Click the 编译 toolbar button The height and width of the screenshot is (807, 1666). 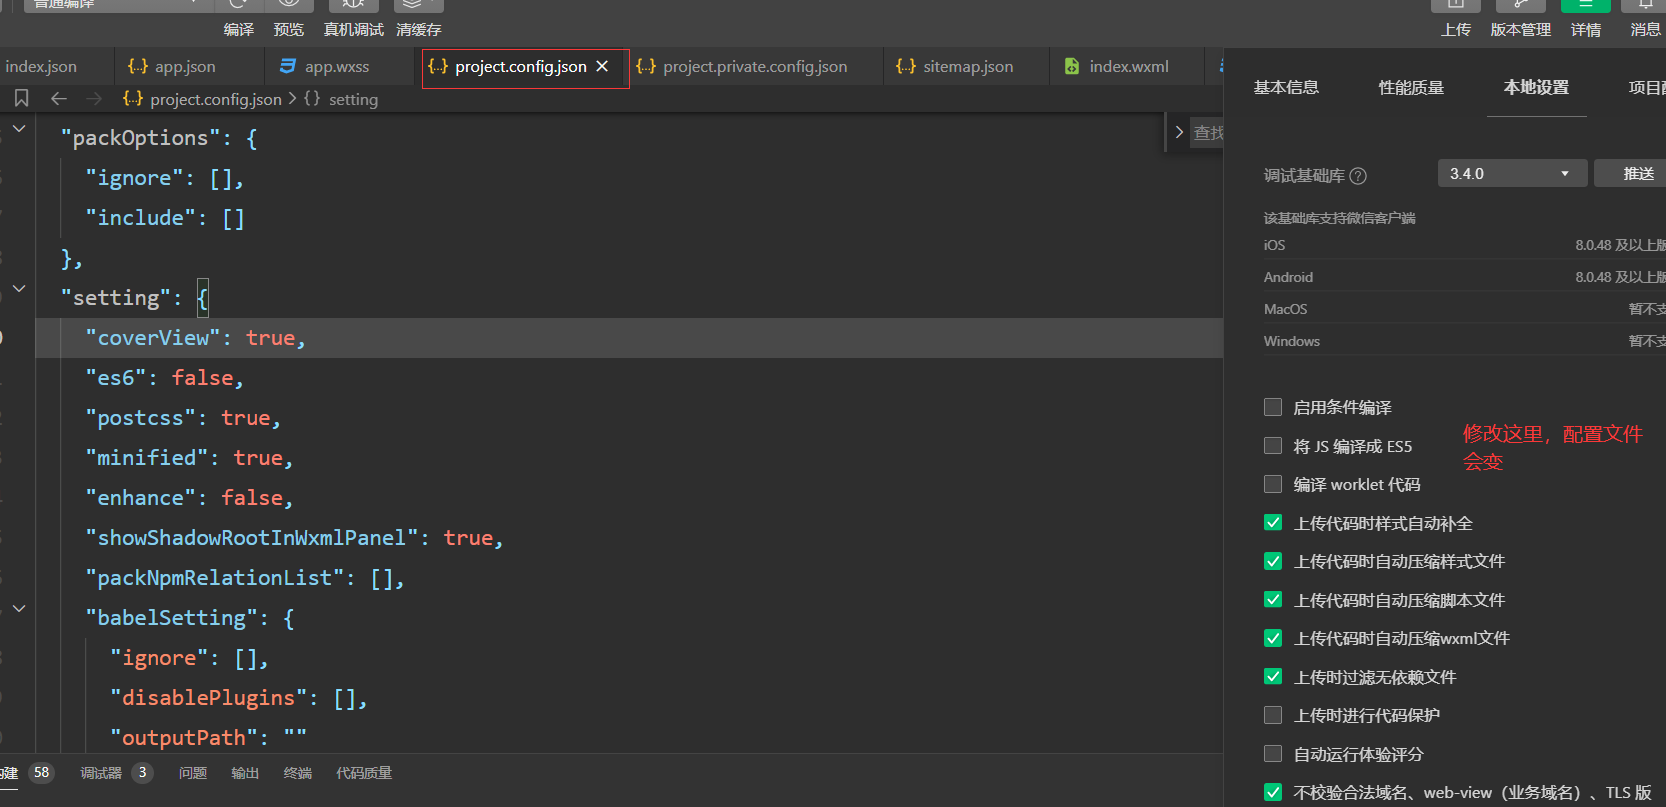239,29
